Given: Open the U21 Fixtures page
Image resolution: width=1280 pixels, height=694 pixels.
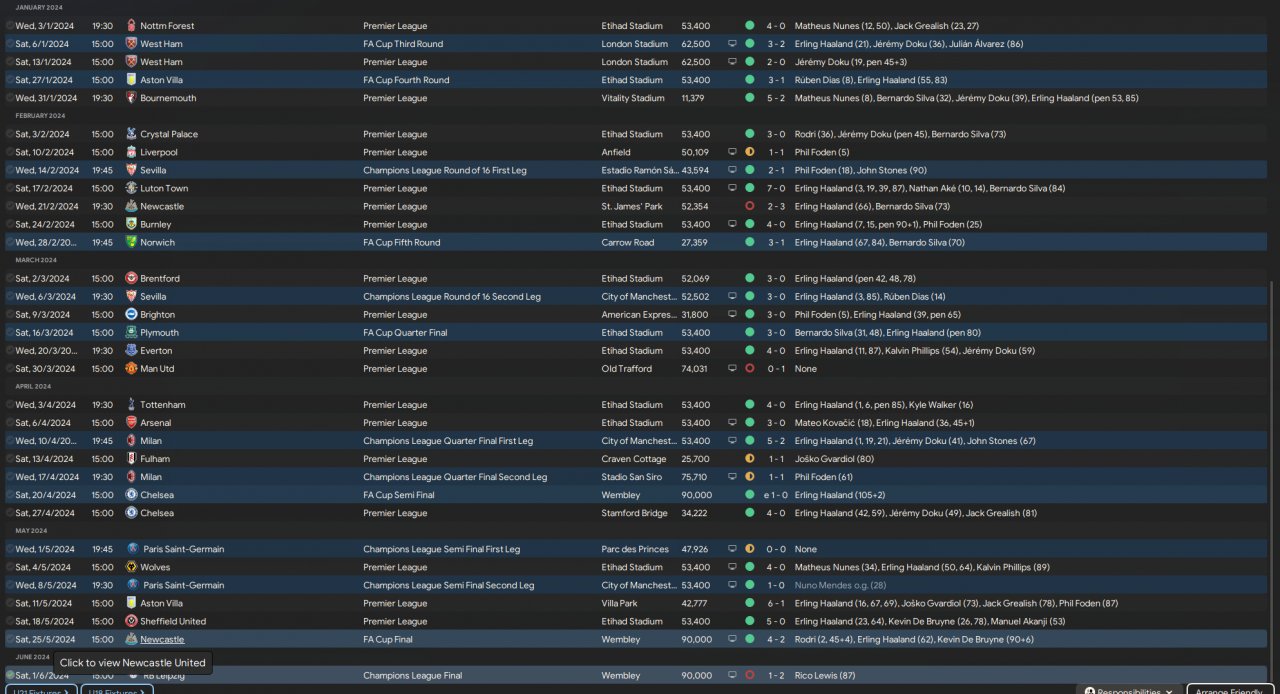Looking at the screenshot, I should click(41, 690).
